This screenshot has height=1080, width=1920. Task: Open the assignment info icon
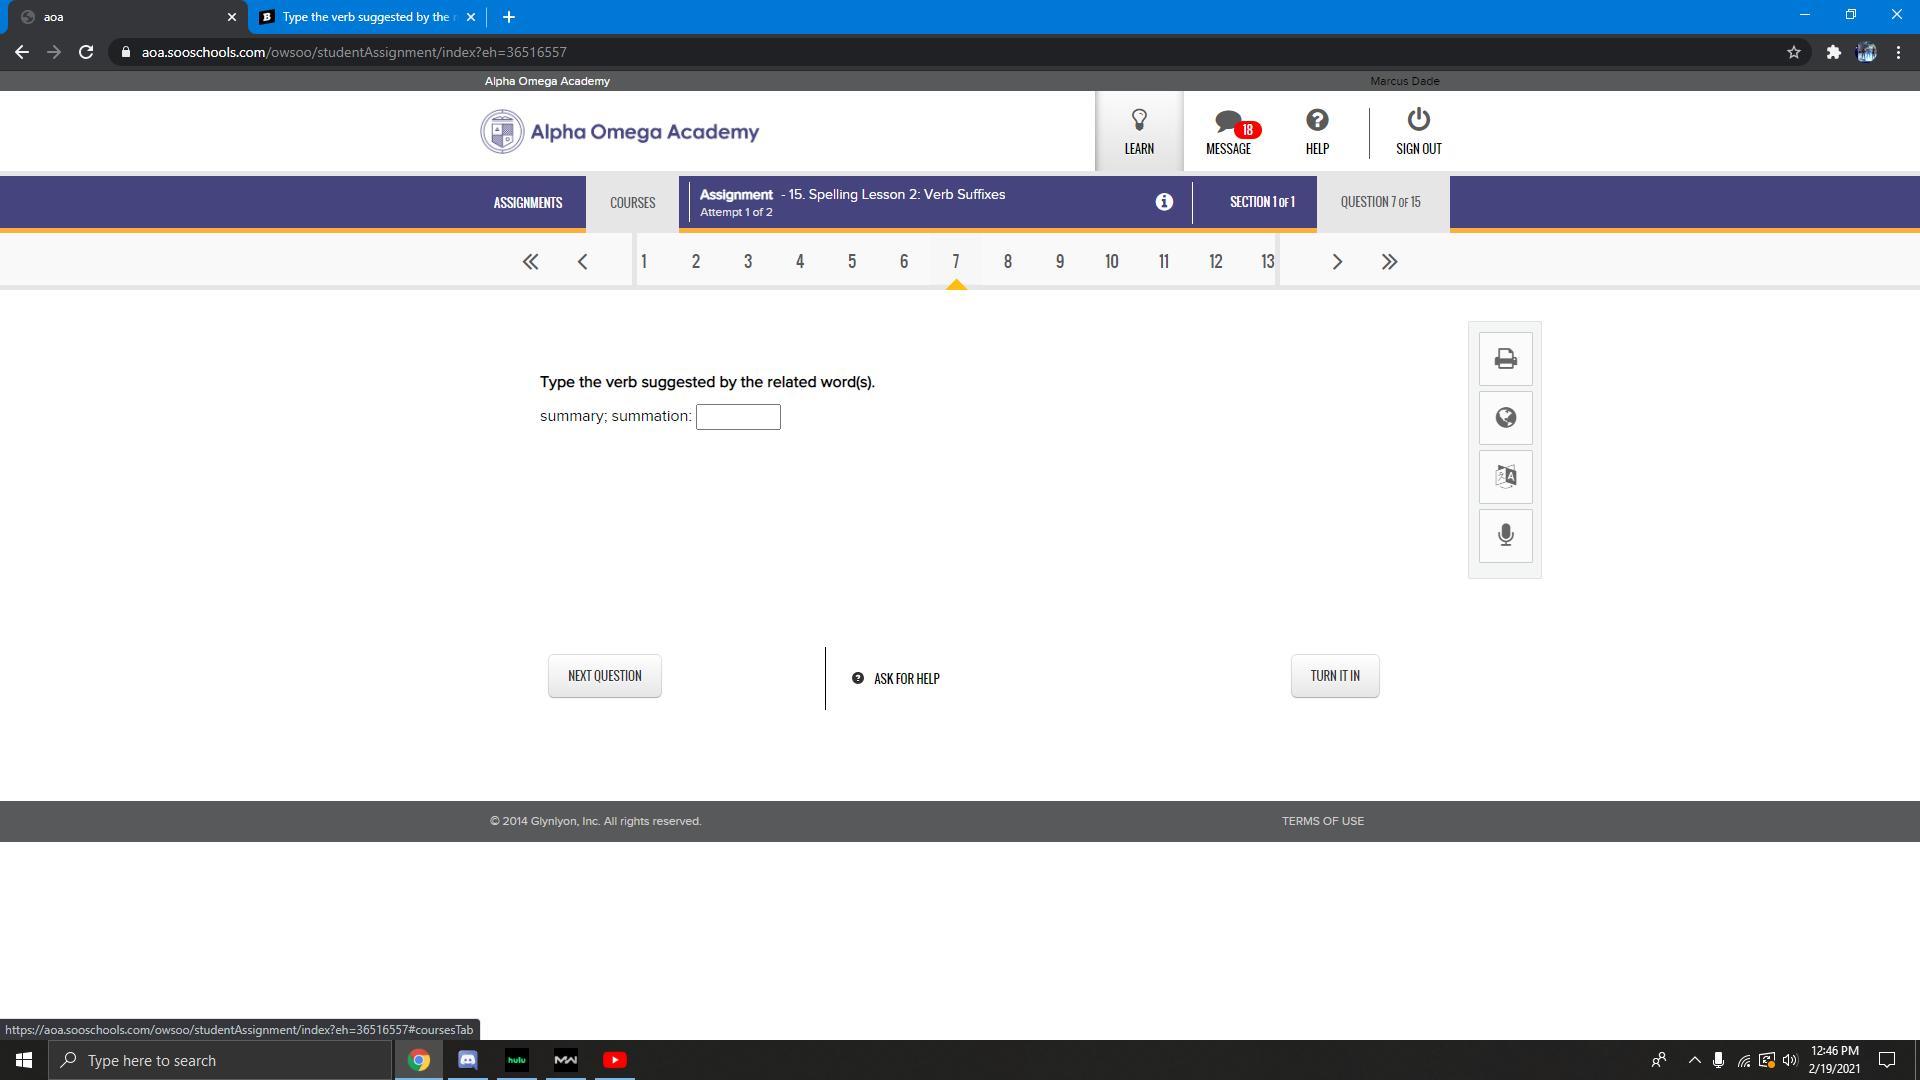point(1164,202)
